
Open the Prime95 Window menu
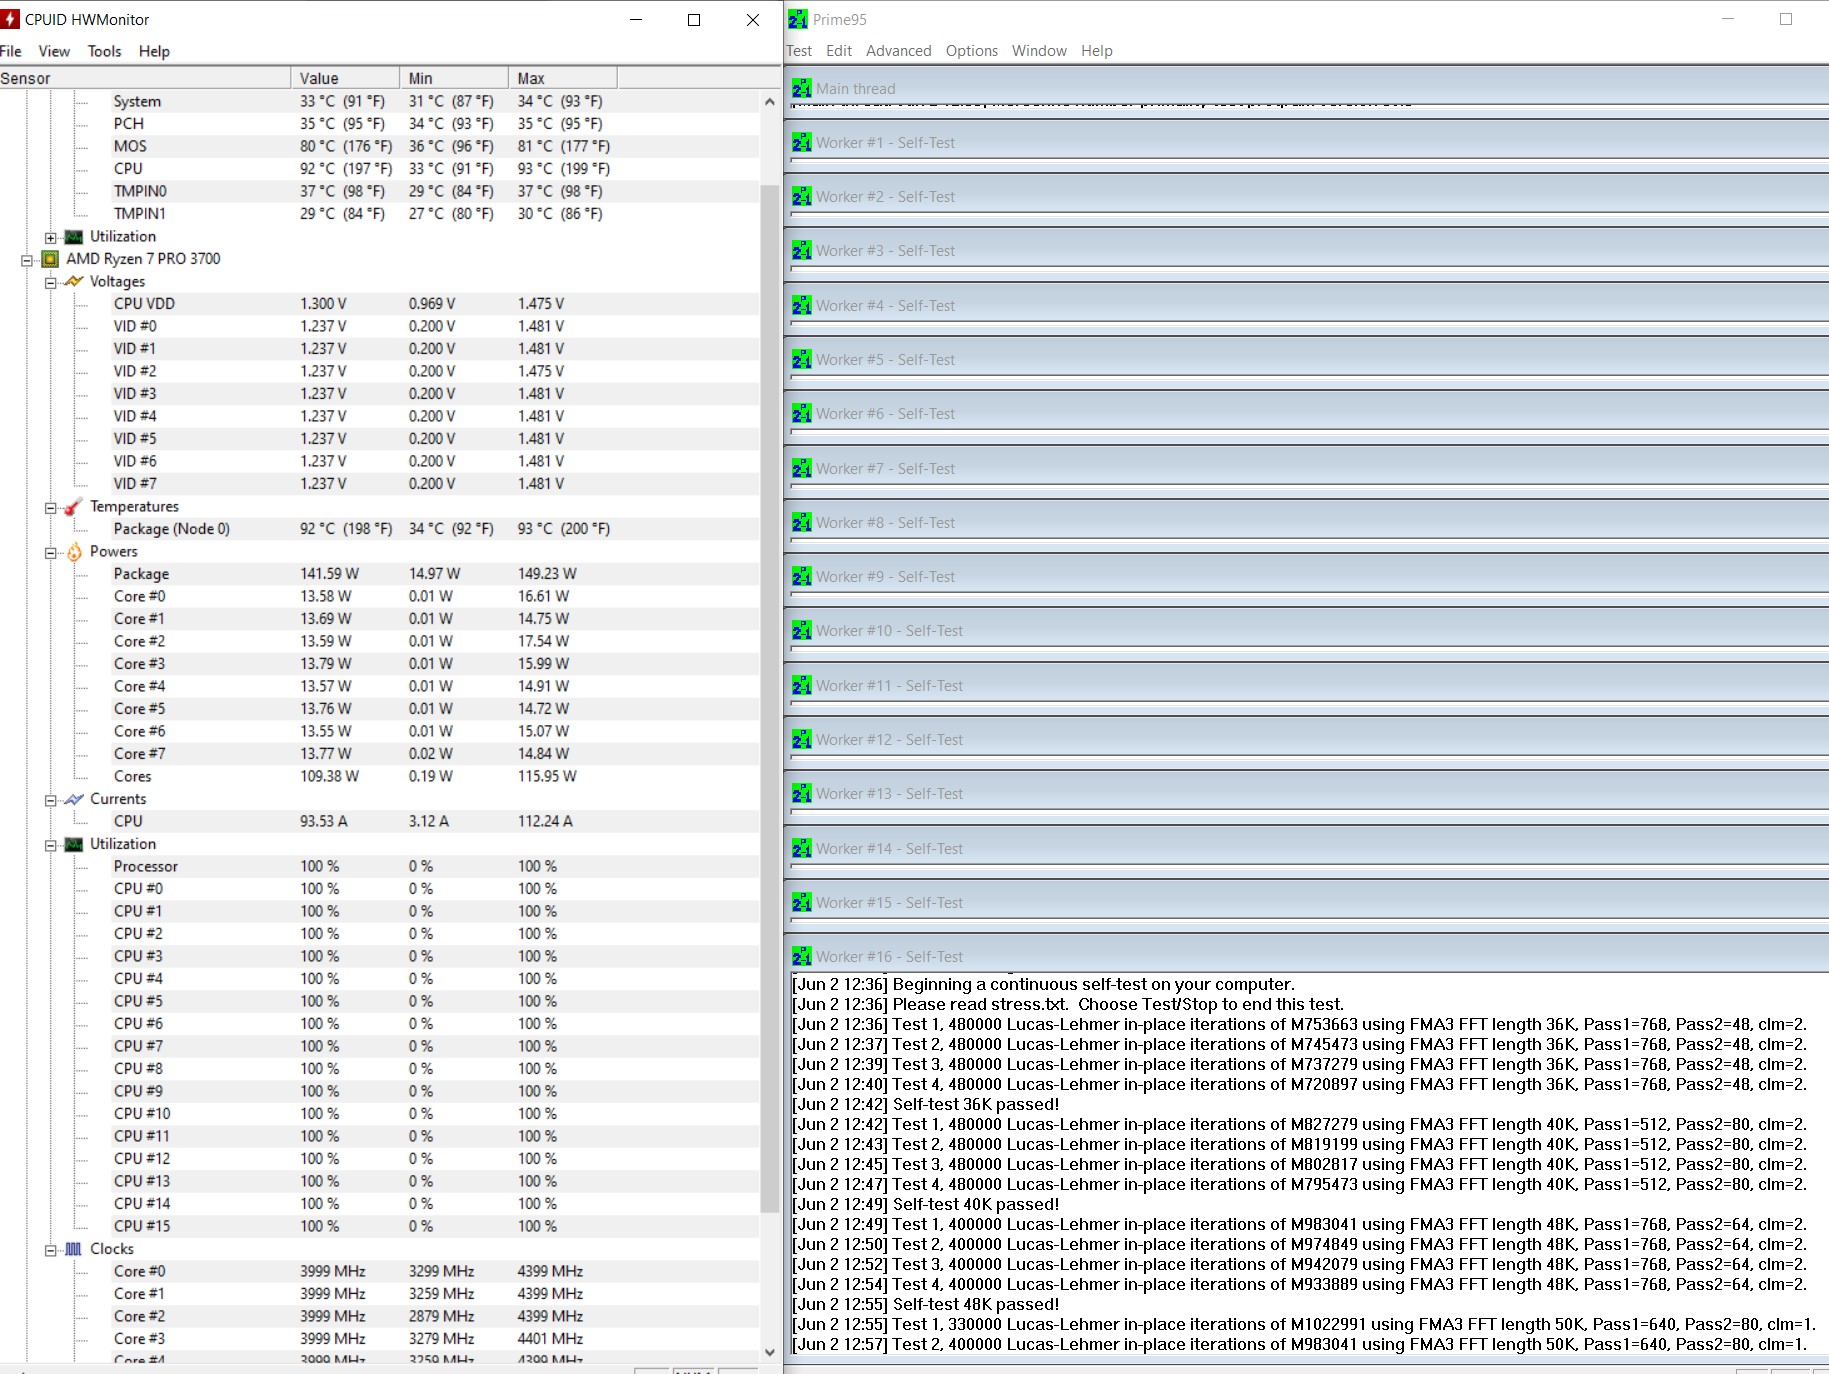(x=1039, y=51)
